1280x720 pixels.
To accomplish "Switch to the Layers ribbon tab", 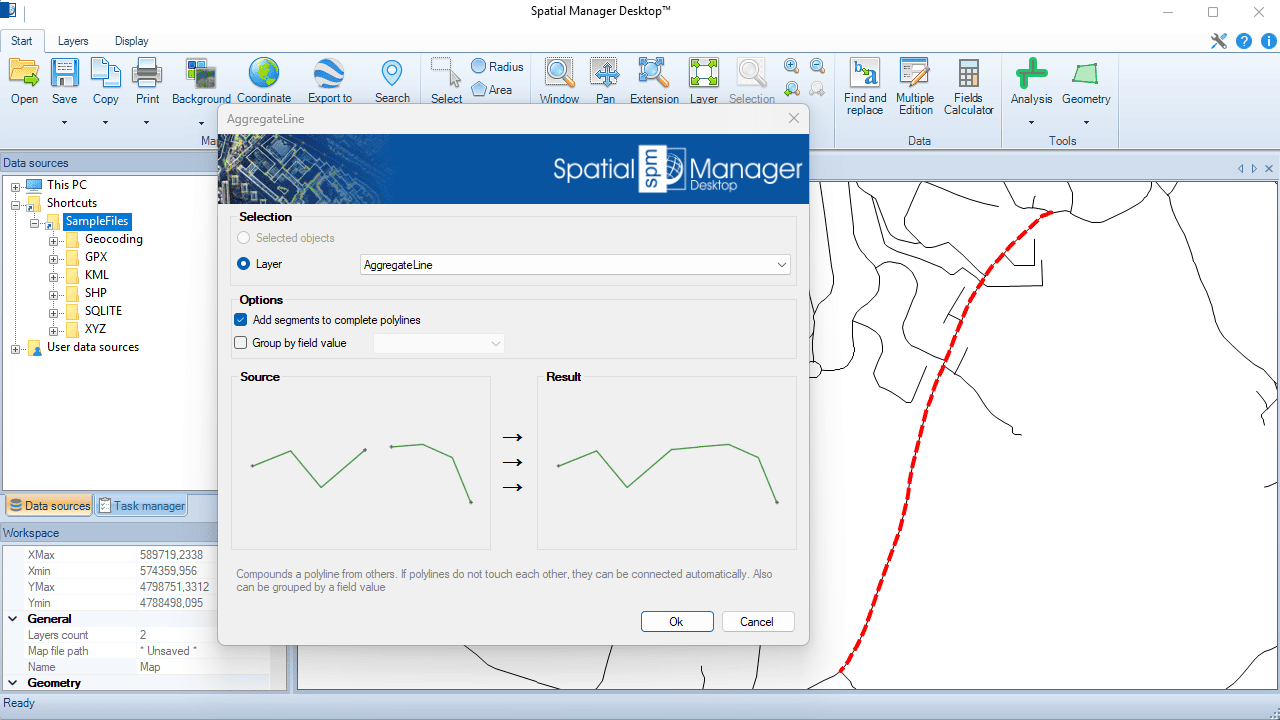I will pyautogui.click(x=73, y=41).
